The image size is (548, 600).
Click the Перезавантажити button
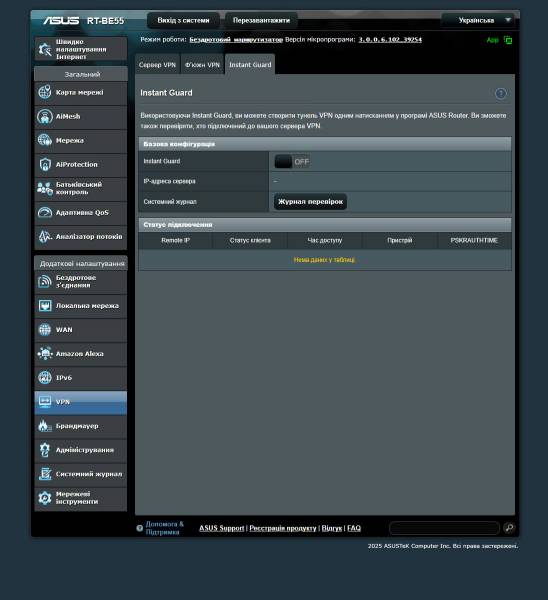(x=261, y=20)
